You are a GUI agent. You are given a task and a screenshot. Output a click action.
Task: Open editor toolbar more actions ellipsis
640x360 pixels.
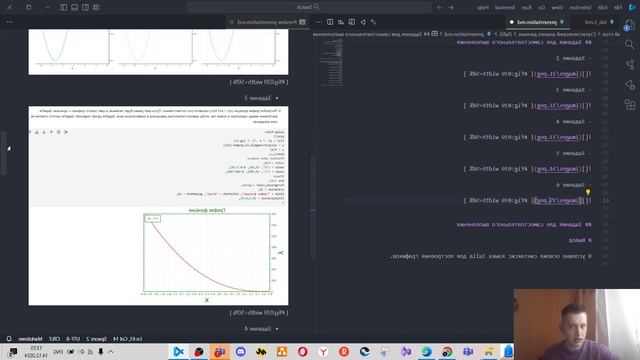point(319,22)
